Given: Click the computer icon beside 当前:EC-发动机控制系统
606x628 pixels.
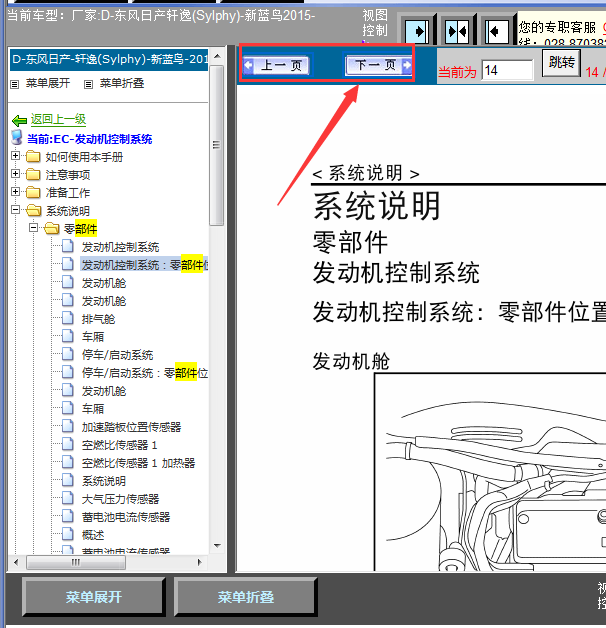Looking at the screenshot, I should 17,137.
